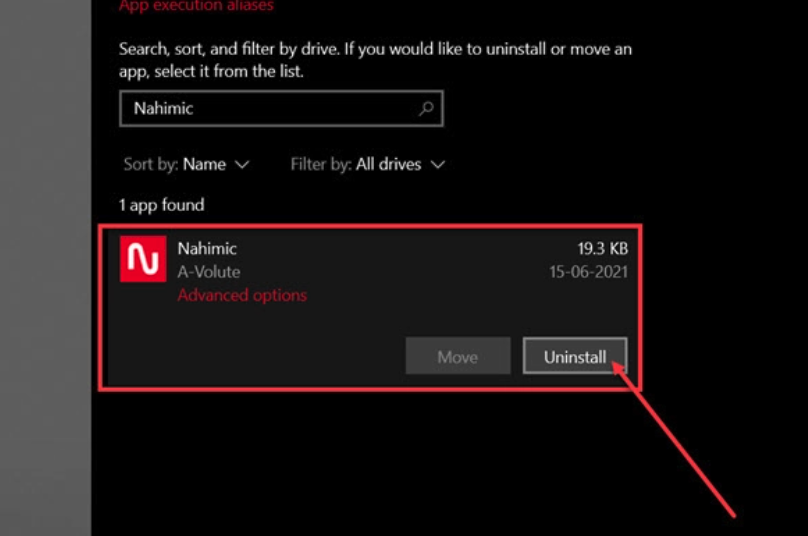
Task: Click the Nahimic app logo icon
Action: (x=143, y=259)
